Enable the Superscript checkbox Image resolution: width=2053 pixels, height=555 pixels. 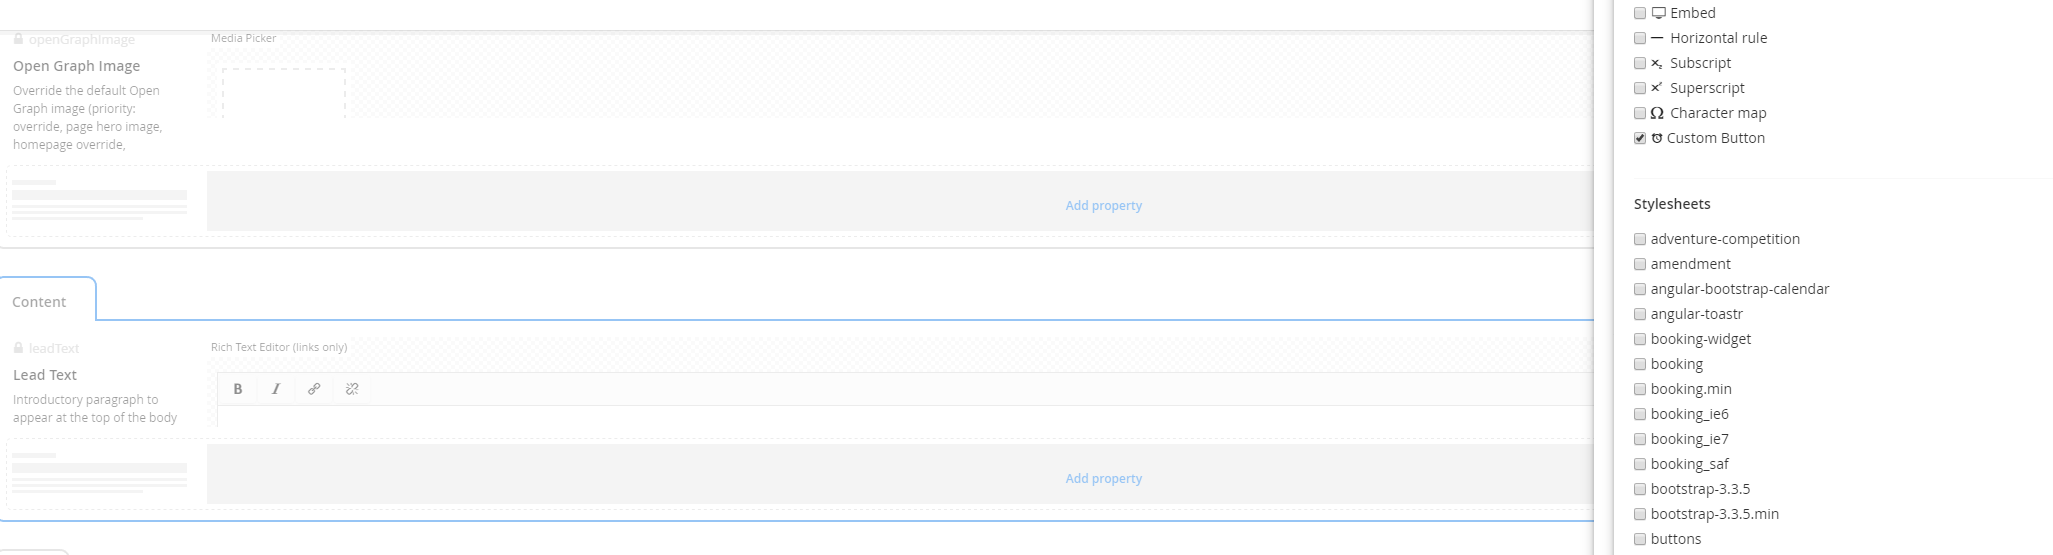[x=1640, y=88]
